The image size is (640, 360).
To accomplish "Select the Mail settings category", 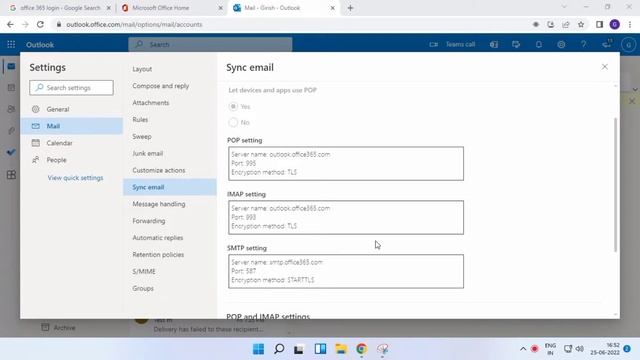I will [71, 126].
